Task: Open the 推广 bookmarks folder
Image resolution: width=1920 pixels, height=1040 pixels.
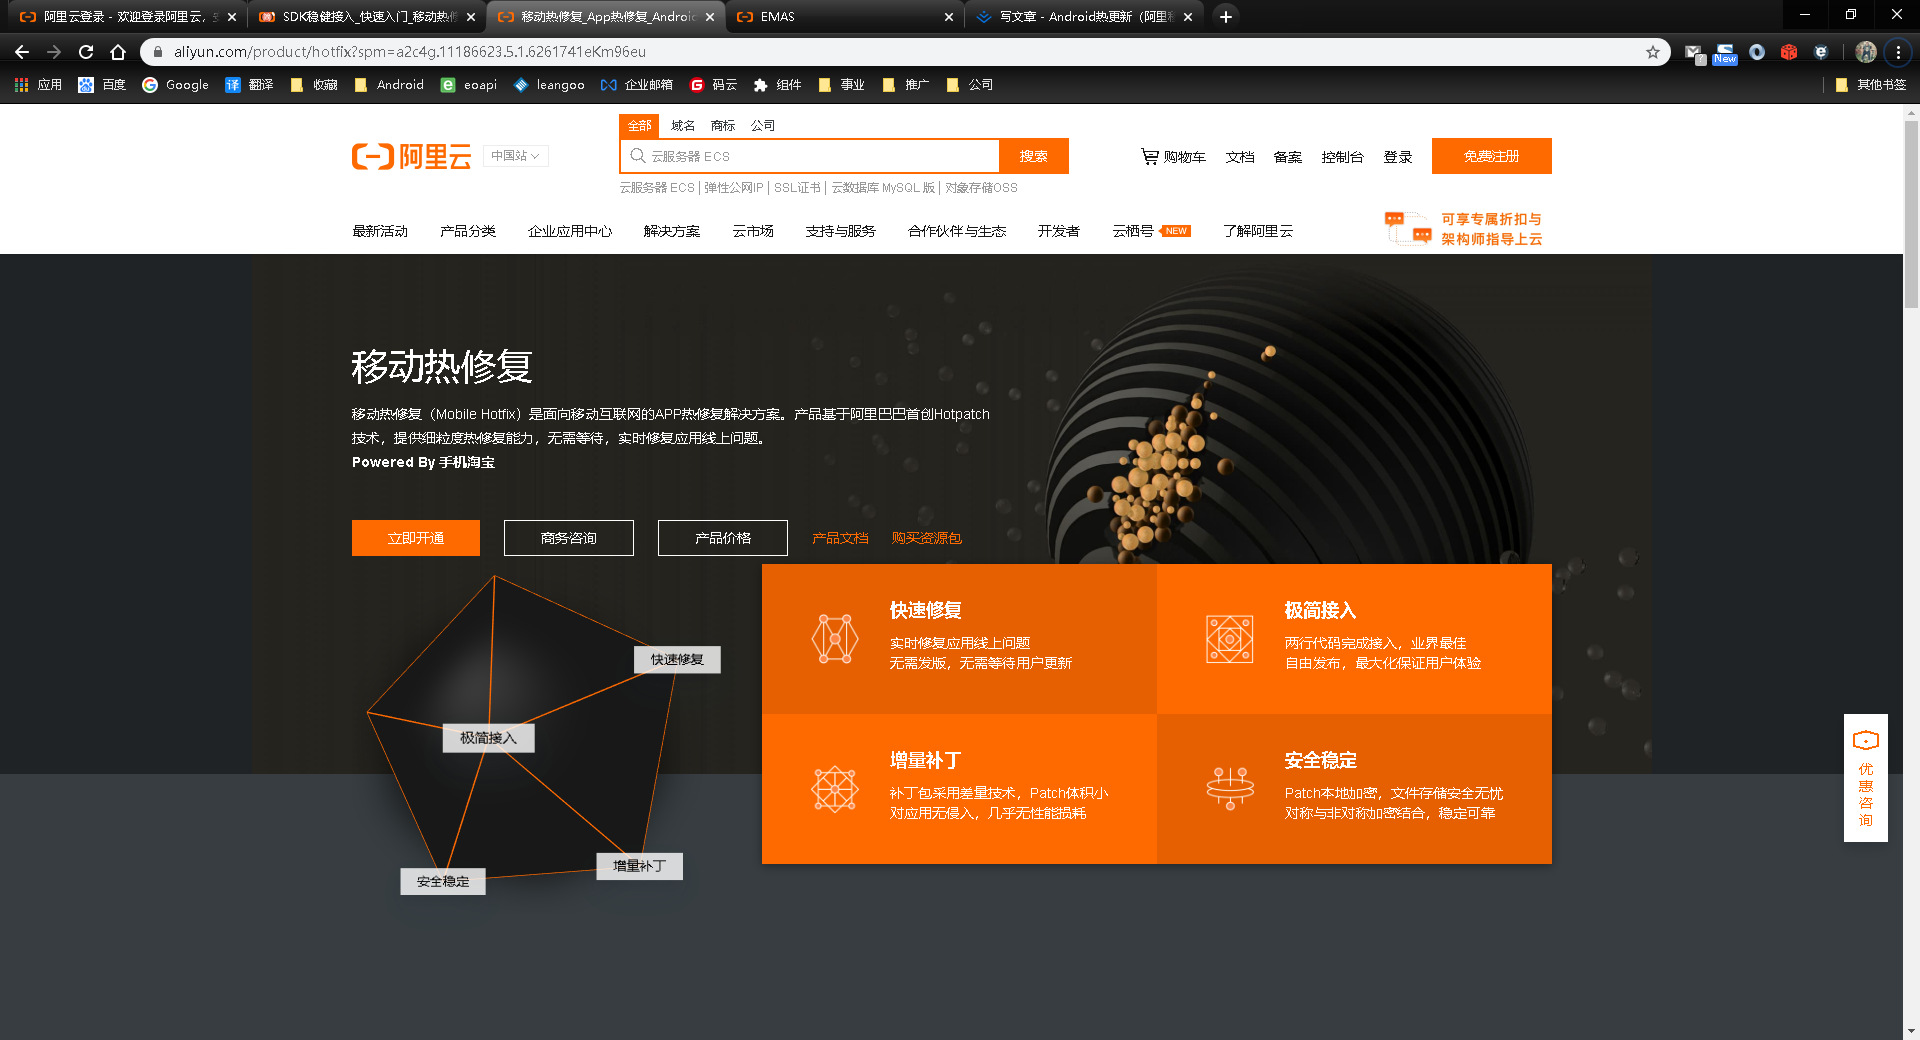Action: click(905, 85)
